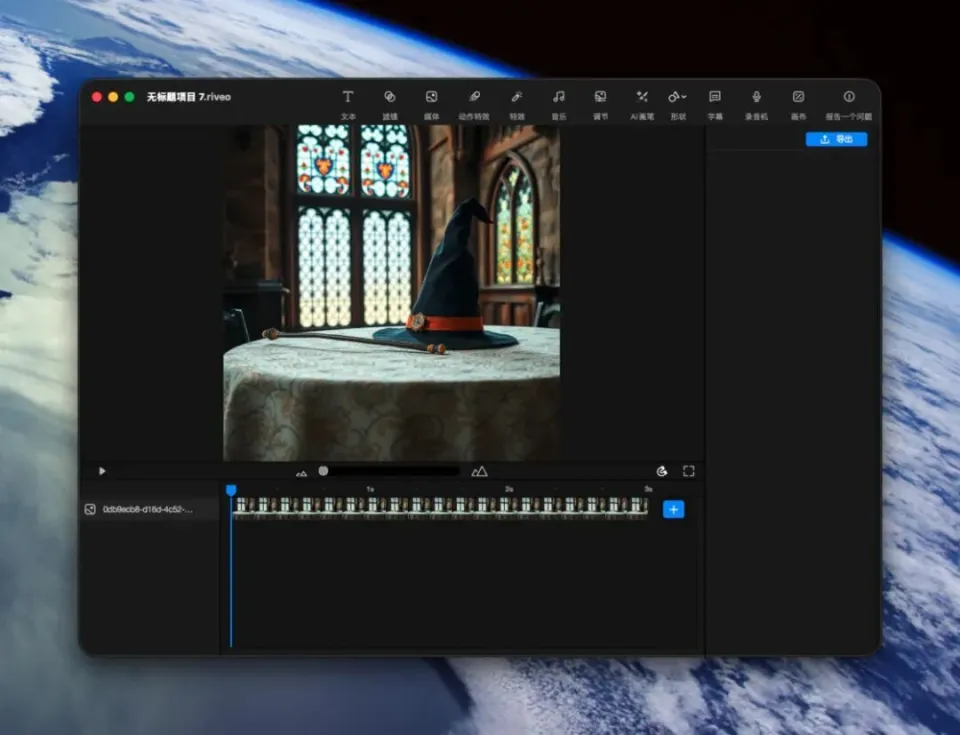Open the Adjust (调节) panel
The image size is (960, 735).
600,98
